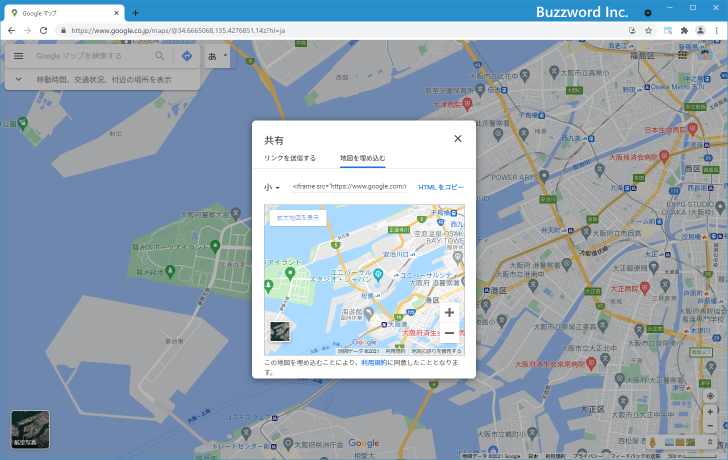The image size is (728, 460).
Task: Click the iframe embed code field
Action: pos(349,187)
